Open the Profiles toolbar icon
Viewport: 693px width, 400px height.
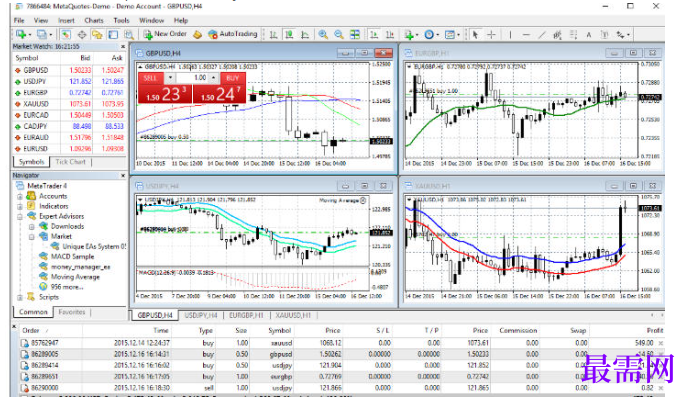pos(42,34)
